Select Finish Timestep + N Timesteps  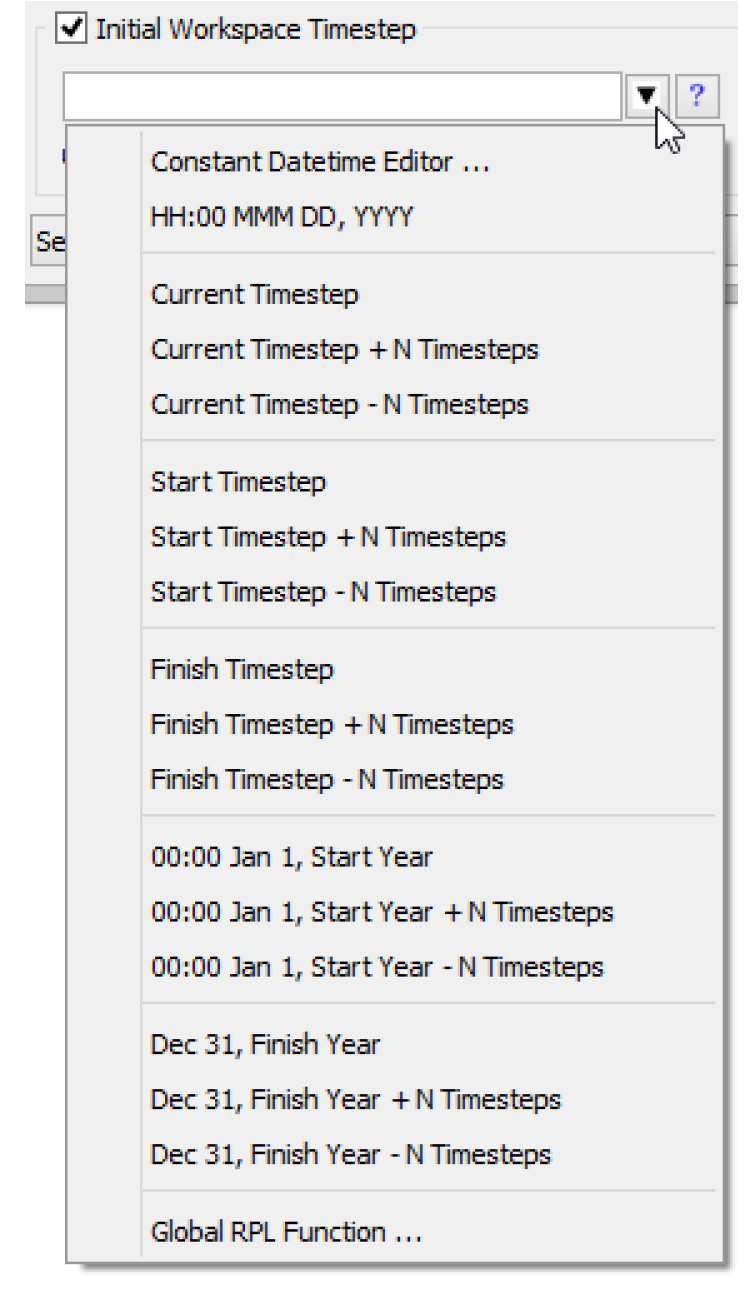332,724
